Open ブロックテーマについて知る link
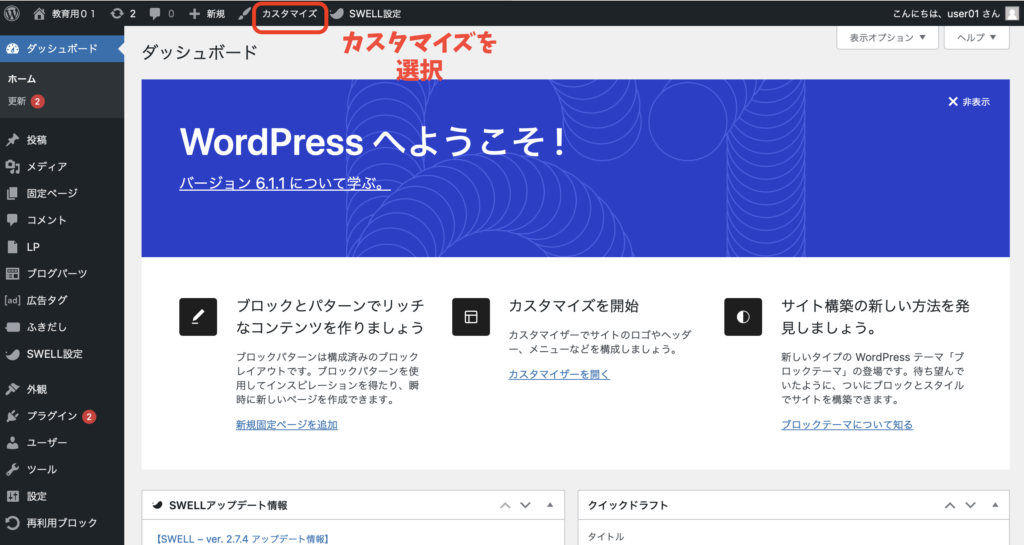 click(x=847, y=425)
